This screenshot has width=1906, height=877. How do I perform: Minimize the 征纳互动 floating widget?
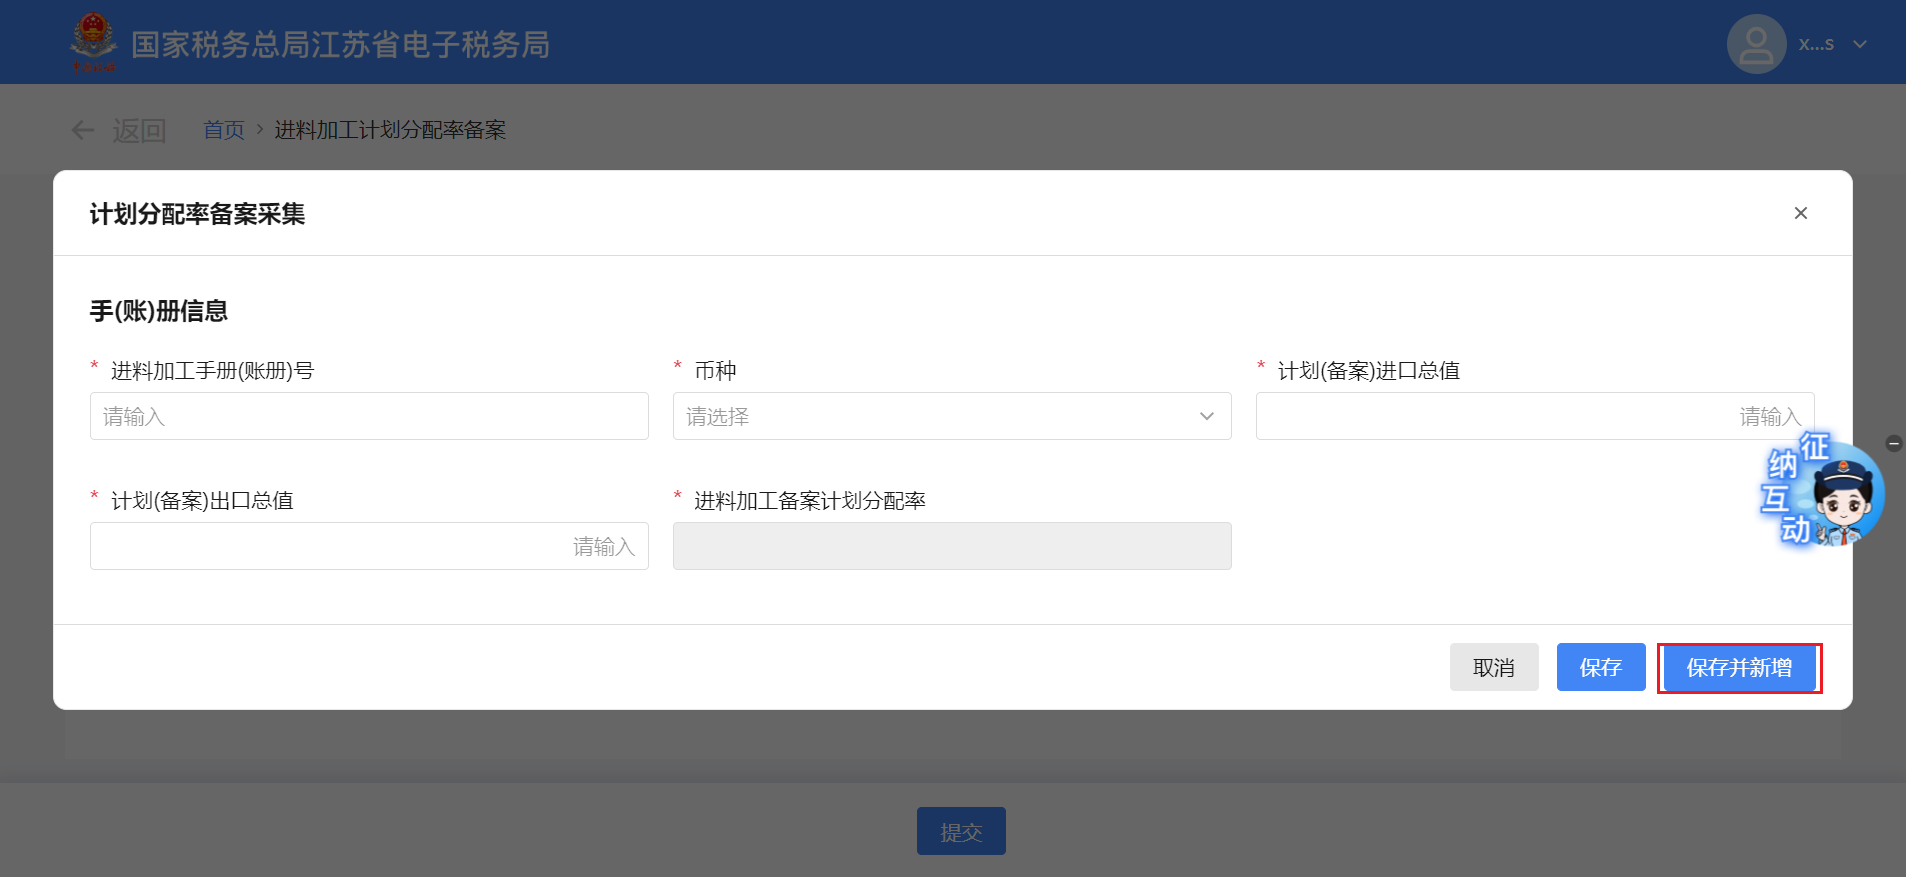pyautogui.click(x=1893, y=443)
